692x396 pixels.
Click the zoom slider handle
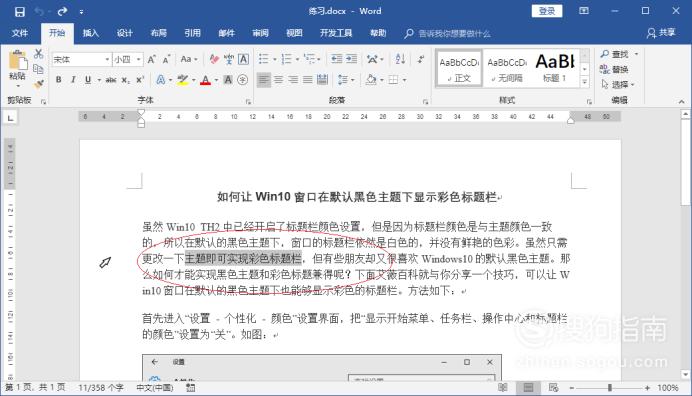[609, 388]
